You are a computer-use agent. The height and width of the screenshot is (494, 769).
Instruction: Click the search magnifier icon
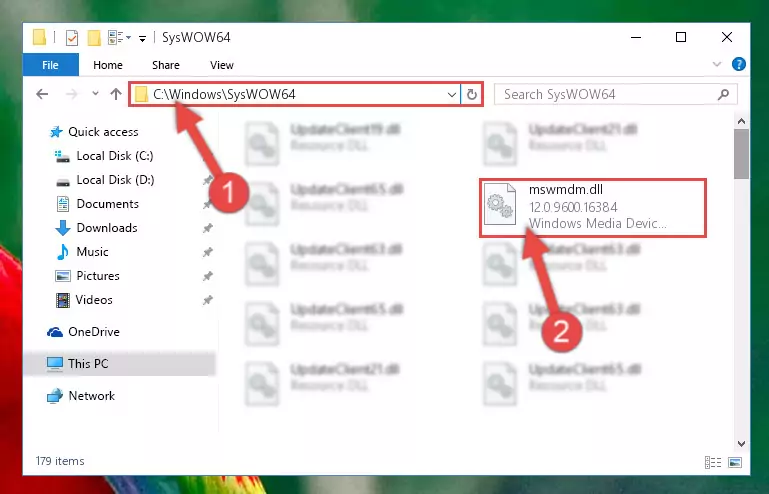[723, 94]
